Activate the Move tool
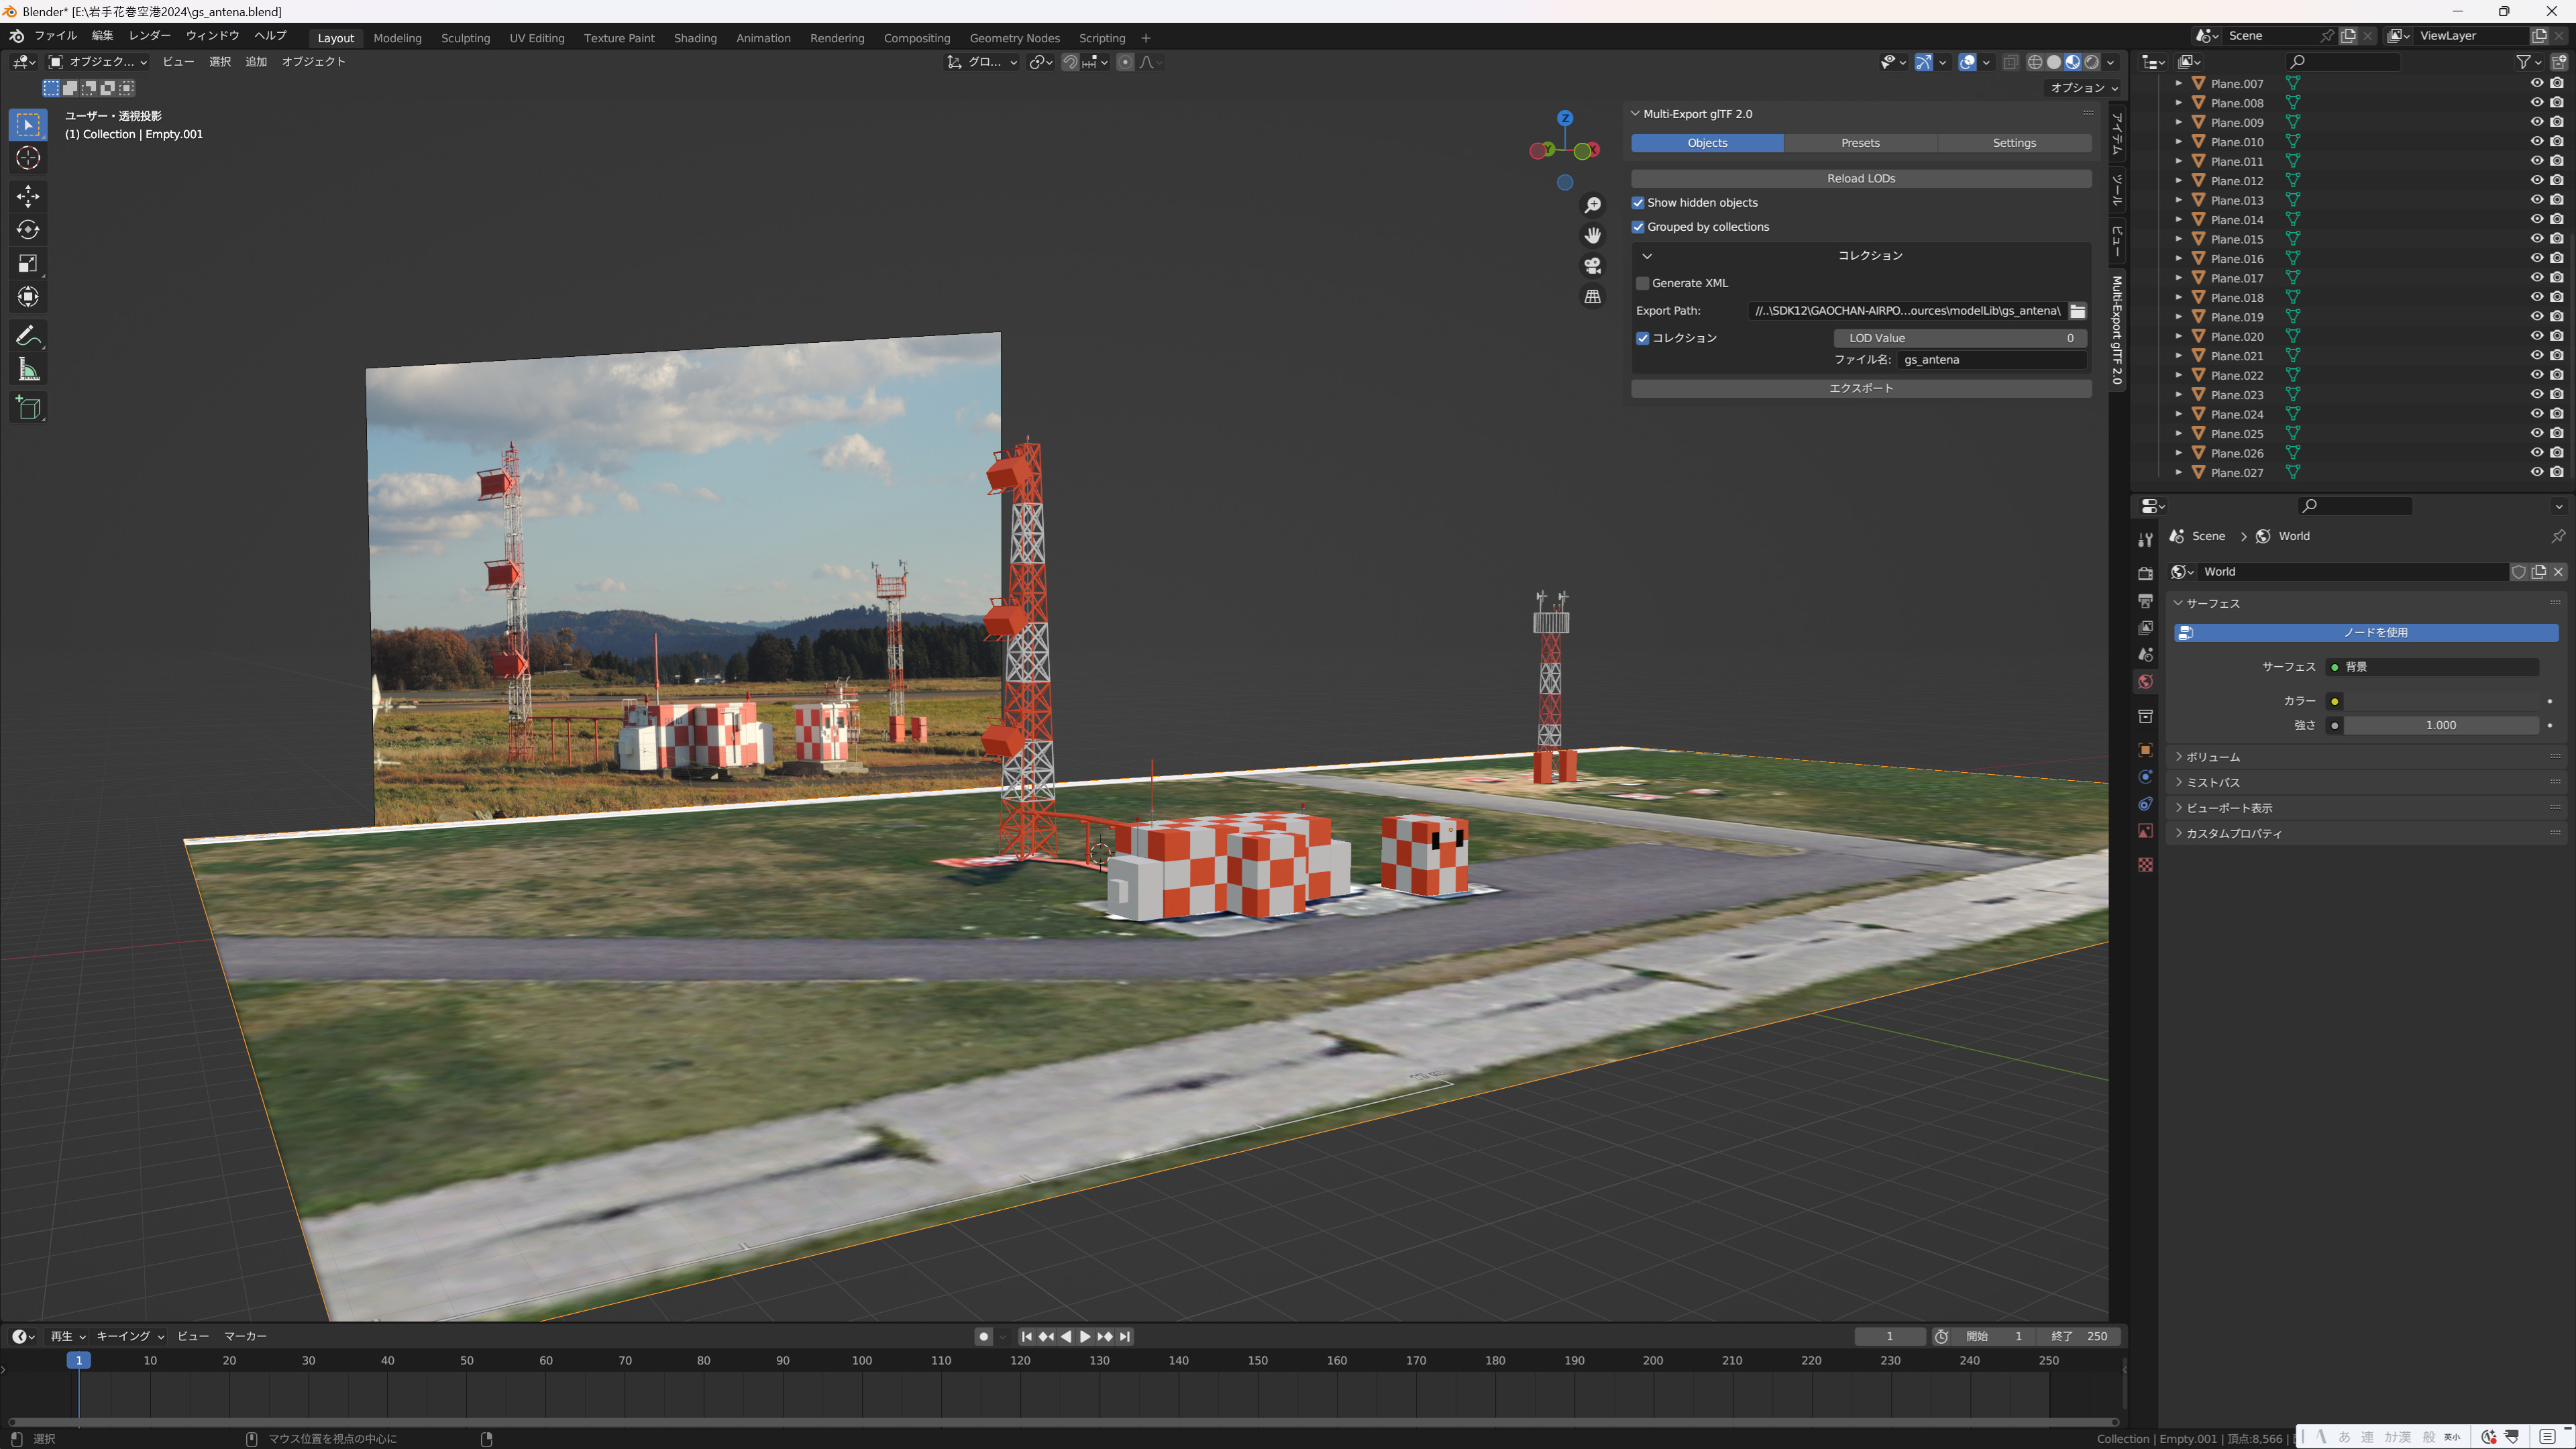This screenshot has width=2576, height=1449. [28, 196]
